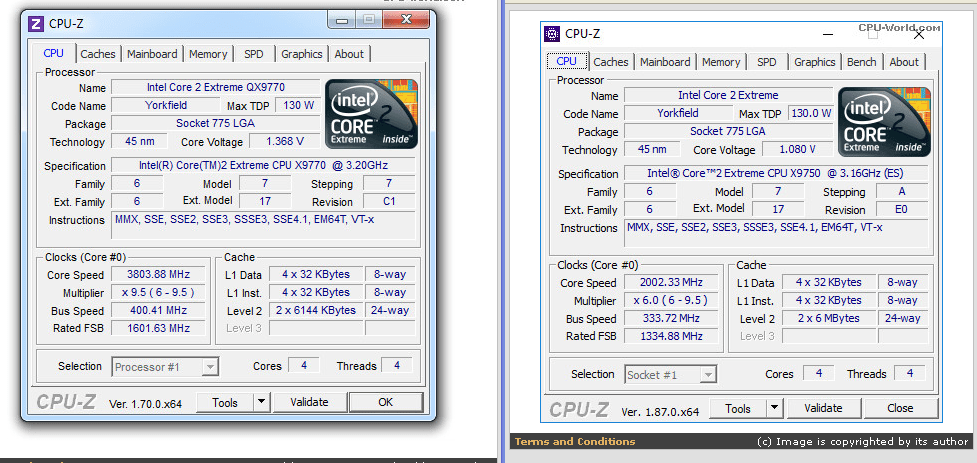The width and height of the screenshot is (977, 463).
Task: Switch to Memory tab in right CPU-Z window
Action: tap(721, 62)
